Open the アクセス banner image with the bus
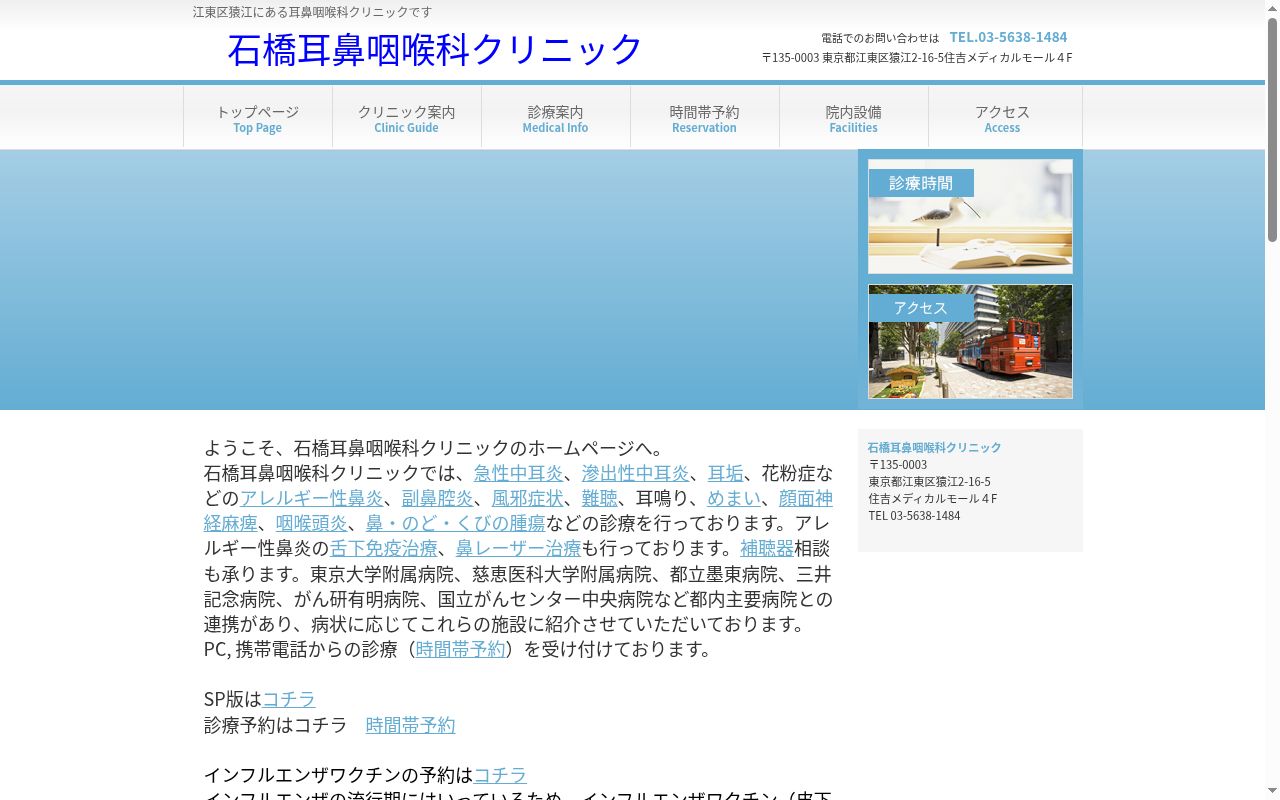Viewport: 1280px width, 800px height. pyautogui.click(x=970, y=341)
